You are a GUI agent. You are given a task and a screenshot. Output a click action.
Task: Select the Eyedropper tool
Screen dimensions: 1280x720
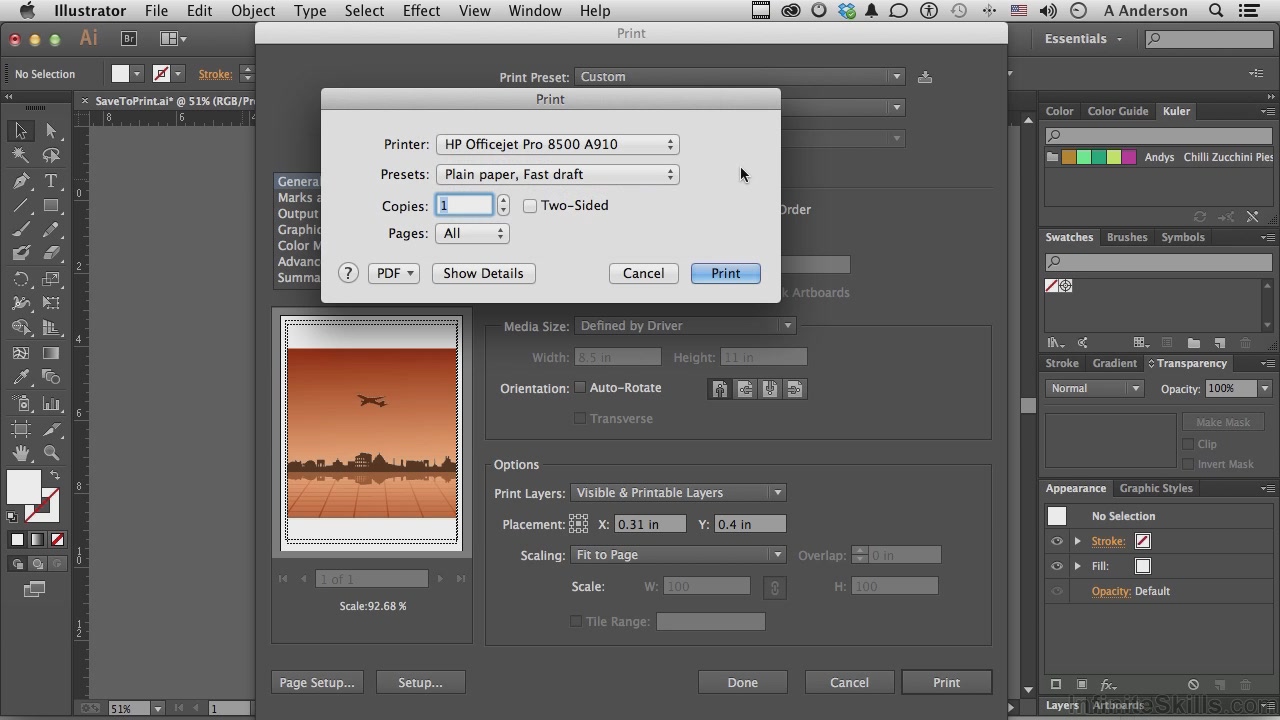tap(21, 377)
